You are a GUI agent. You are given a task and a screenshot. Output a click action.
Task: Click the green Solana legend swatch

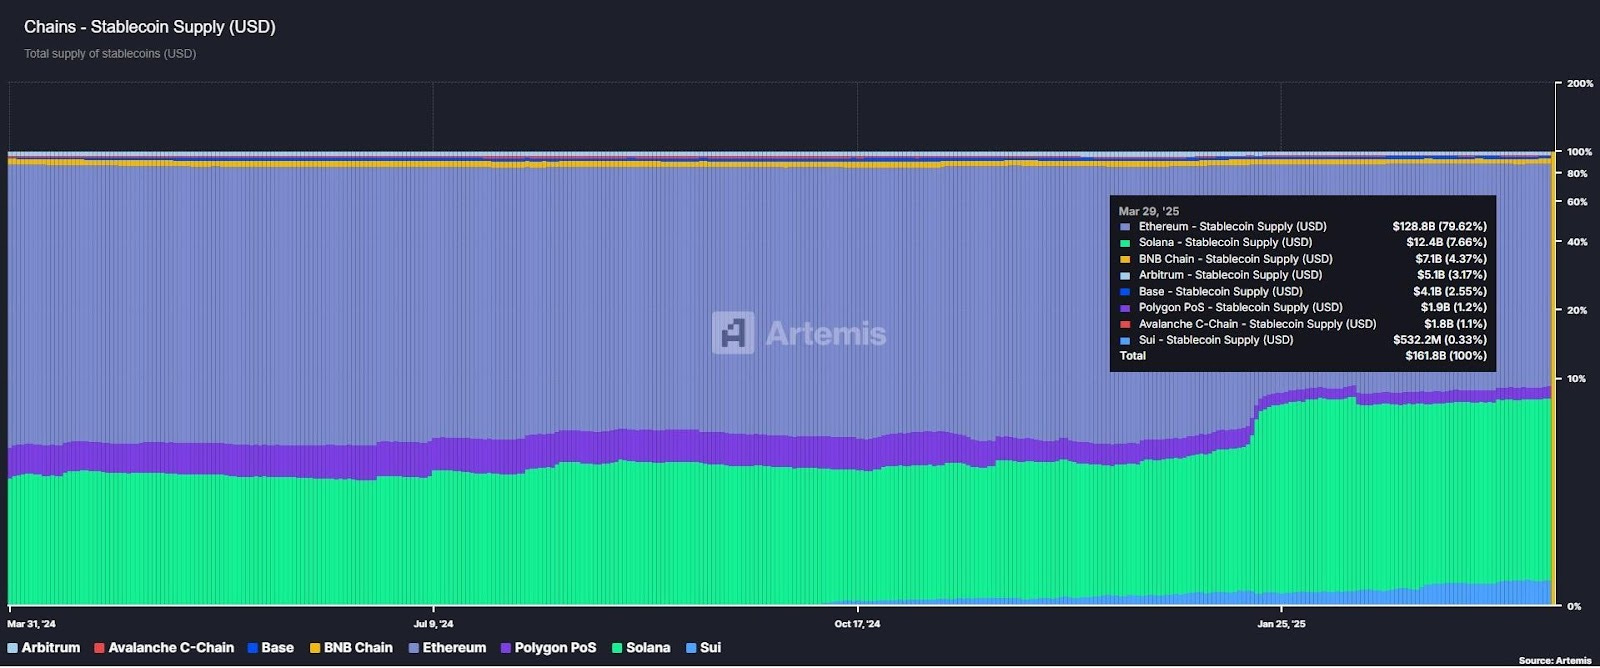pos(617,648)
